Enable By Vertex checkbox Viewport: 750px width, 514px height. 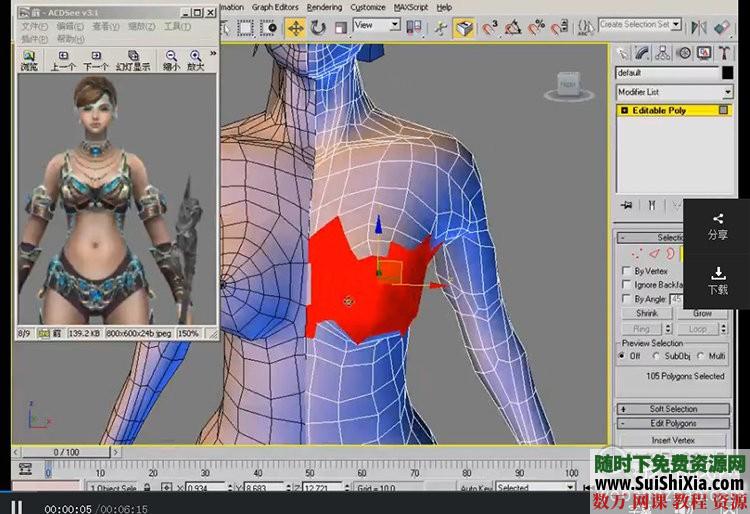pyautogui.click(x=626, y=271)
